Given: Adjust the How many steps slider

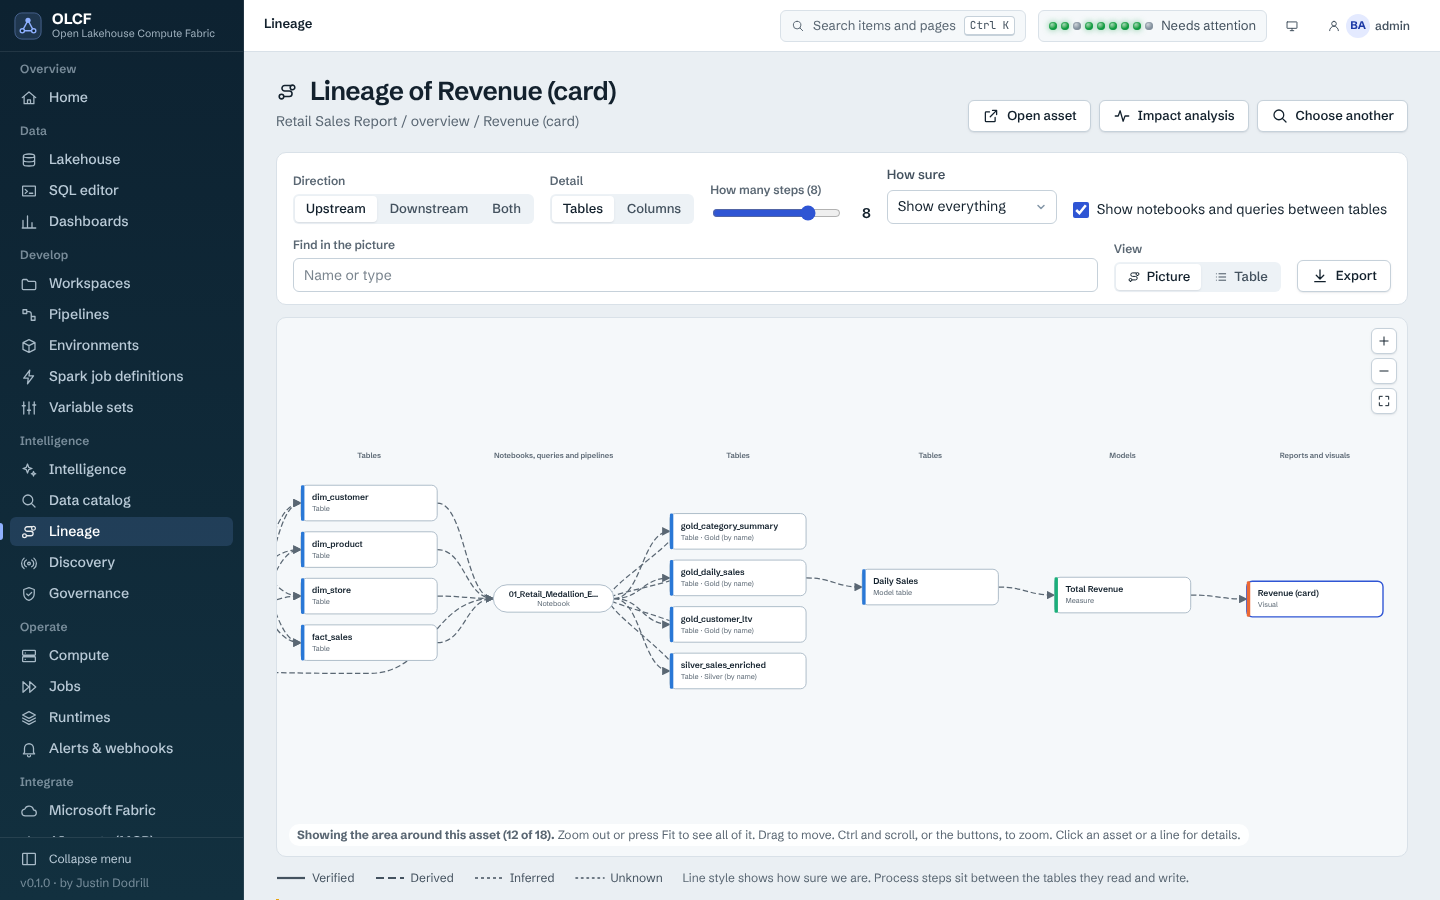Looking at the screenshot, I should pyautogui.click(x=776, y=213).
